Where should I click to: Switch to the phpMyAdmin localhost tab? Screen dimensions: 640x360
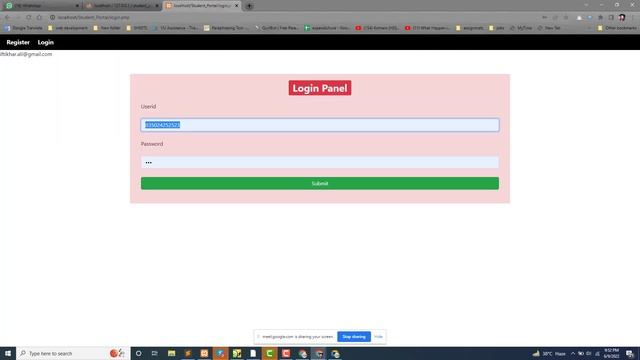tap(121, 6)
